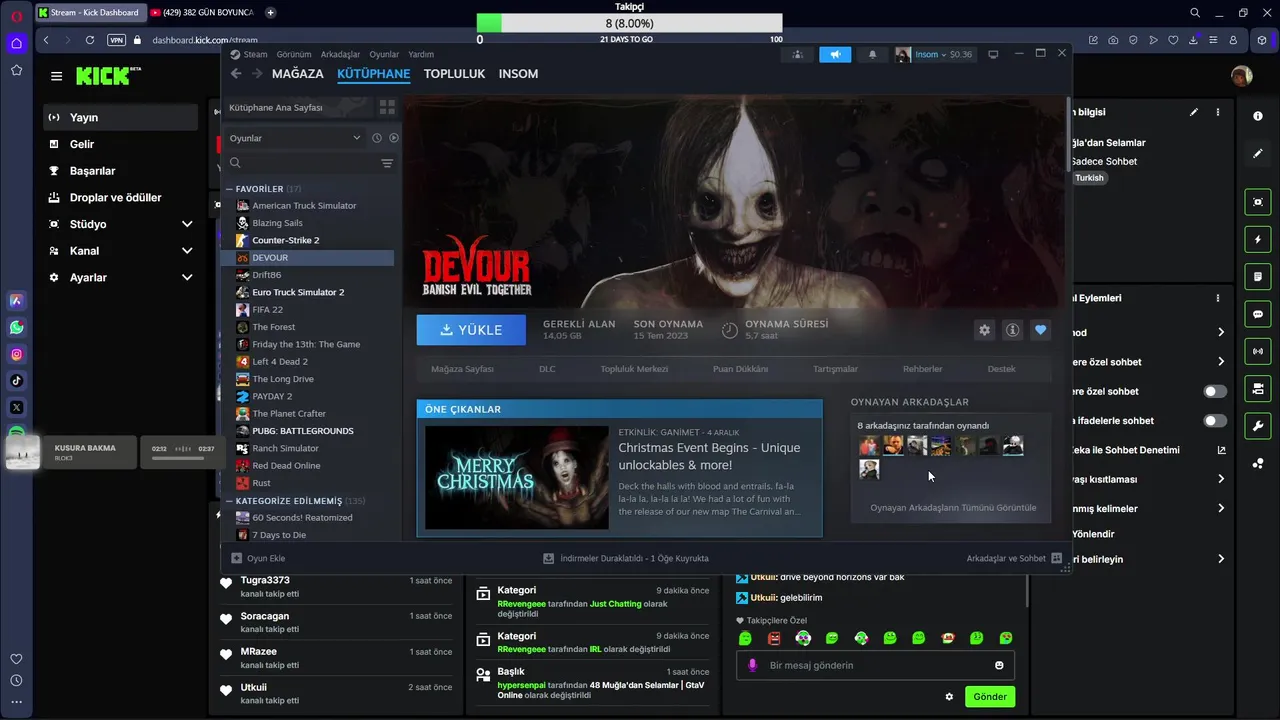Open the Steam friends icon in title bar
The image size is (1280, 720).
pyautogui.click(x=797, y=54)
